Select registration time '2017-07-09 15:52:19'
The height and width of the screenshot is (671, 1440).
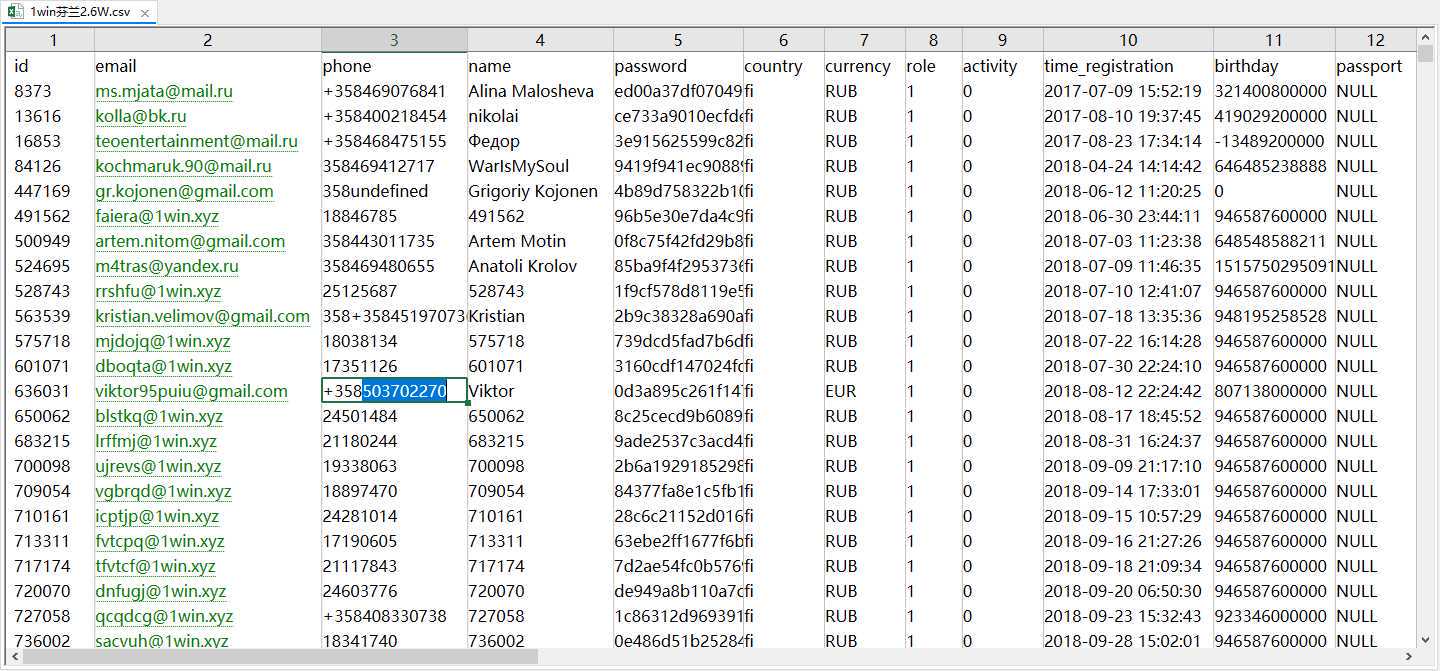click(x=1128, y=91)
